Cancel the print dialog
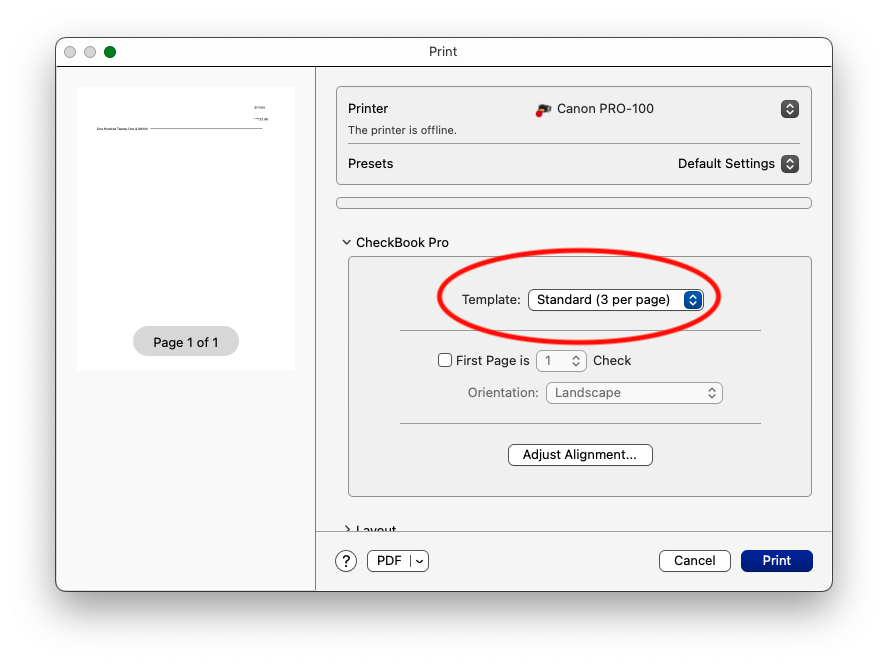 click(694, 561)
